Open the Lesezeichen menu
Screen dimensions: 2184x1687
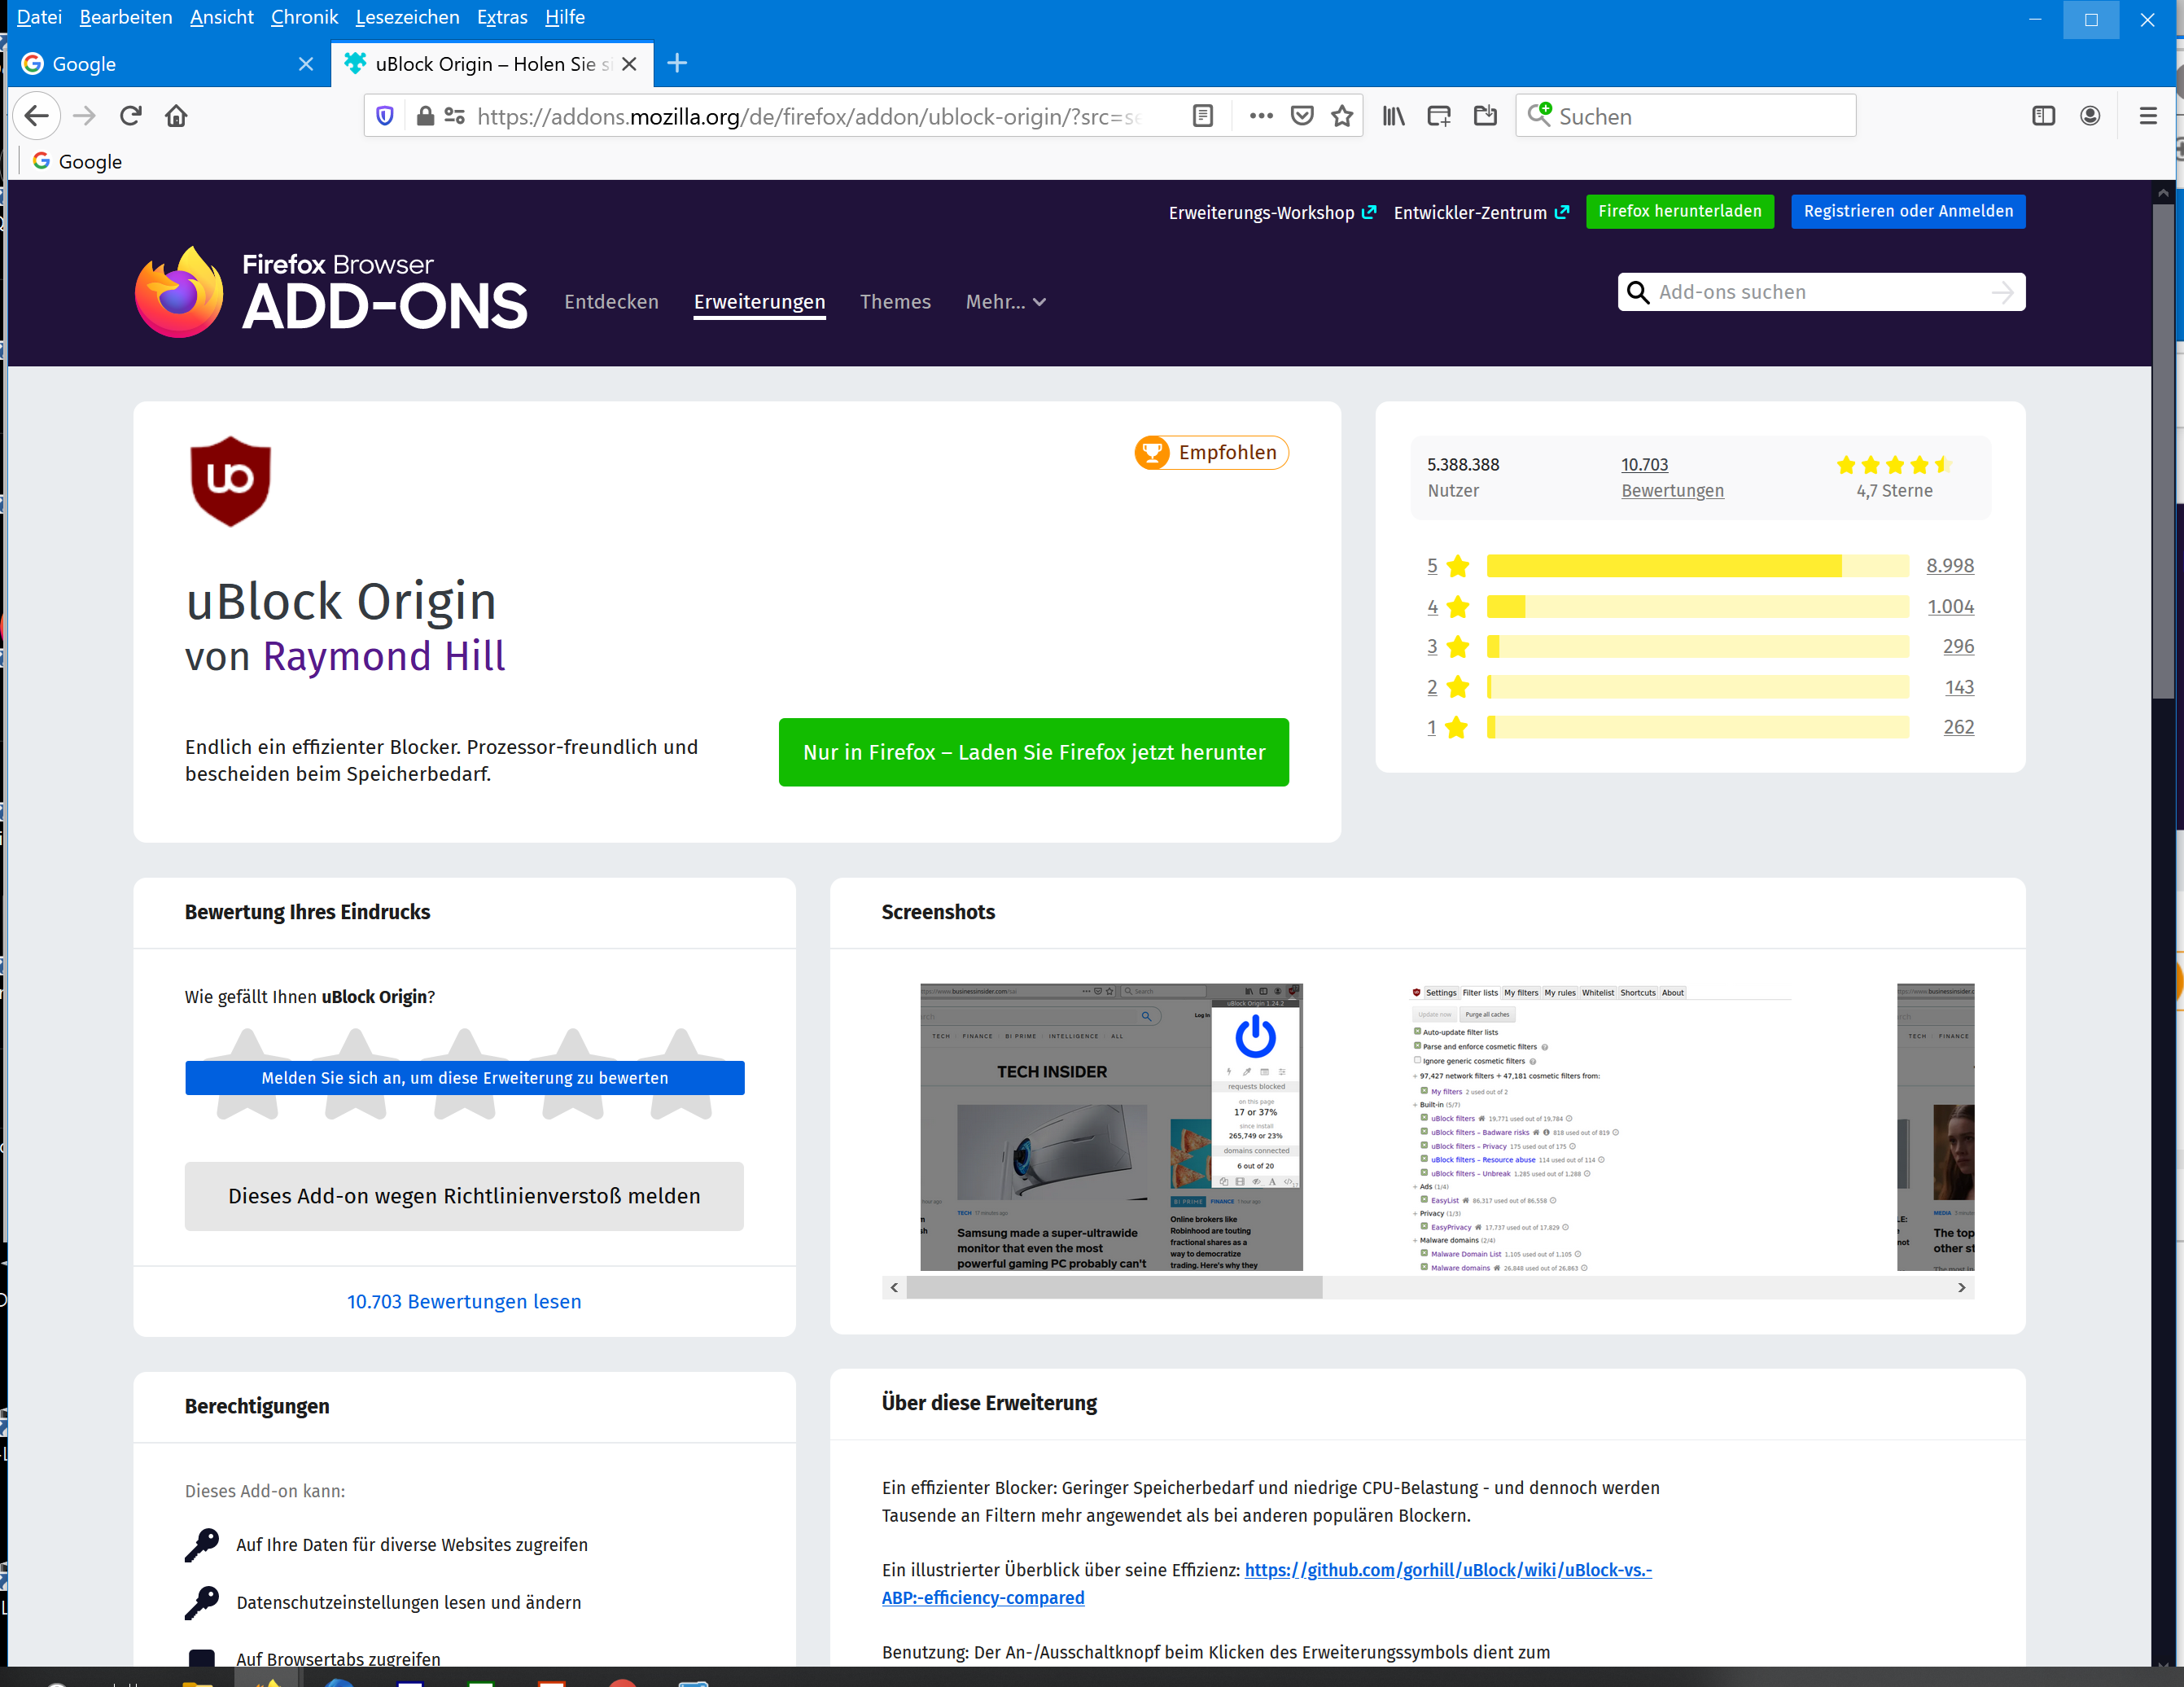(407, 17)
